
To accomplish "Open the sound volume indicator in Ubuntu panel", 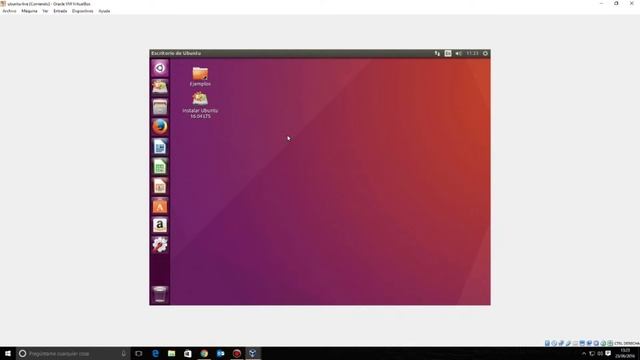I will tap(458, 53).
